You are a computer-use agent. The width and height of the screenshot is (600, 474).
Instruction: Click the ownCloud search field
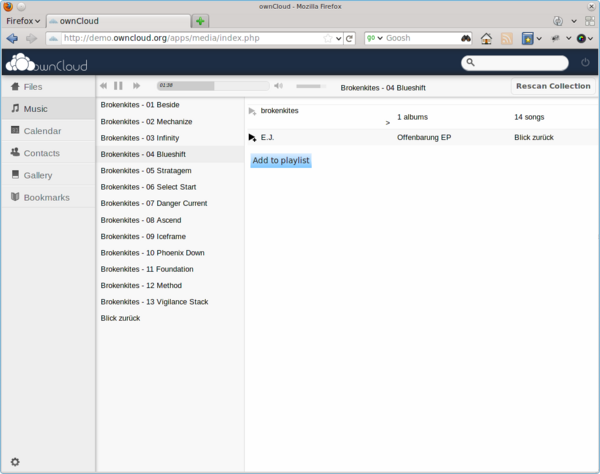tap(515, 63)
